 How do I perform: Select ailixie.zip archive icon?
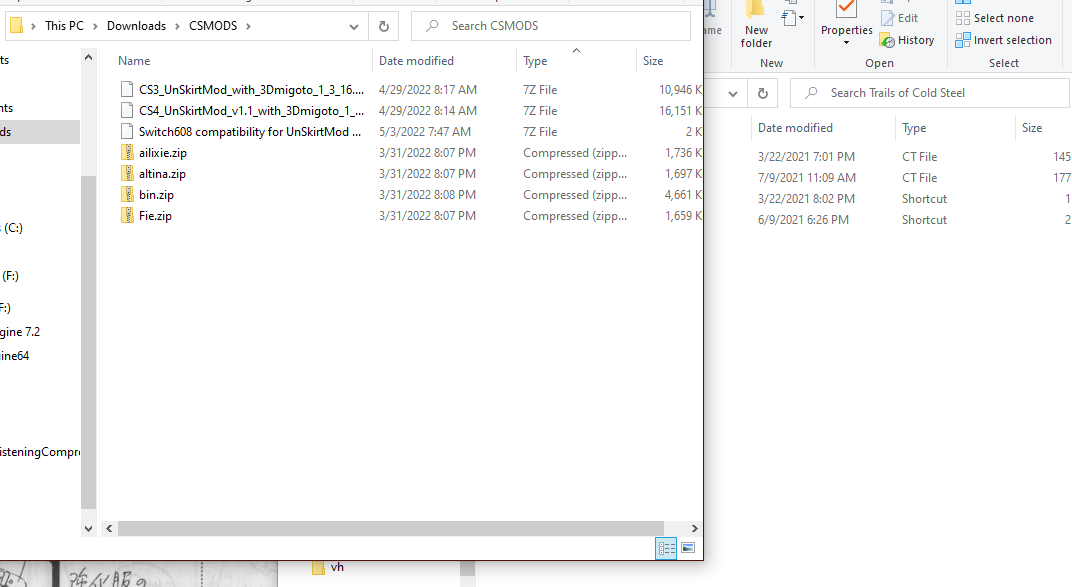coord(126,152)
